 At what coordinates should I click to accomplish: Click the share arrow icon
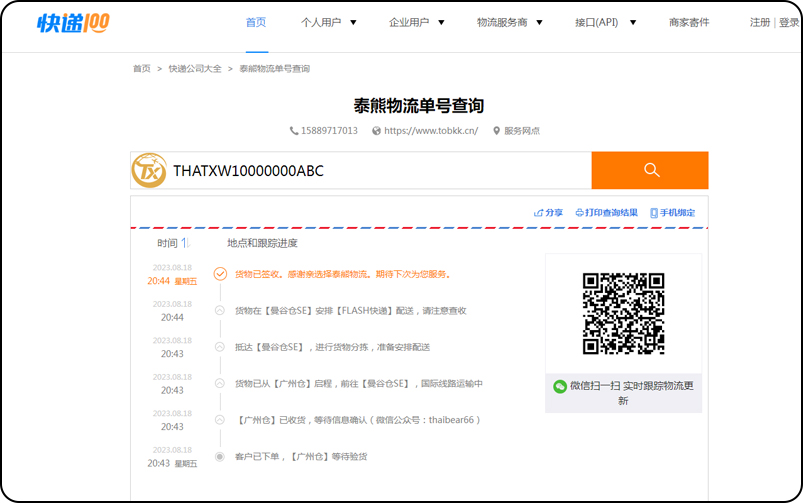click(x=538, y=213)
